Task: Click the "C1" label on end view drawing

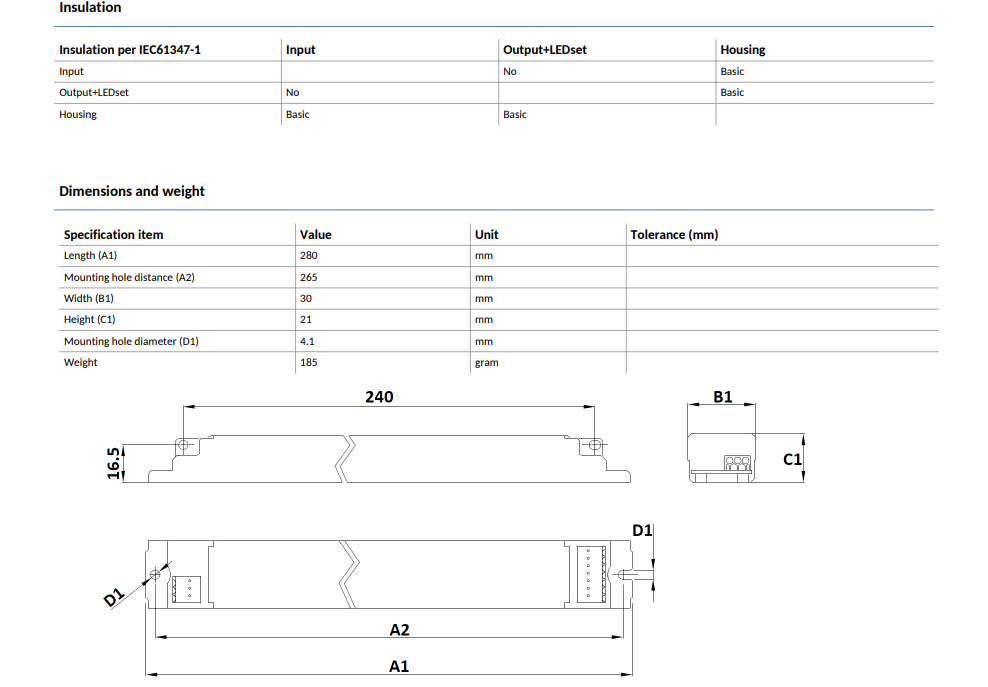Action: coord(792,459)
